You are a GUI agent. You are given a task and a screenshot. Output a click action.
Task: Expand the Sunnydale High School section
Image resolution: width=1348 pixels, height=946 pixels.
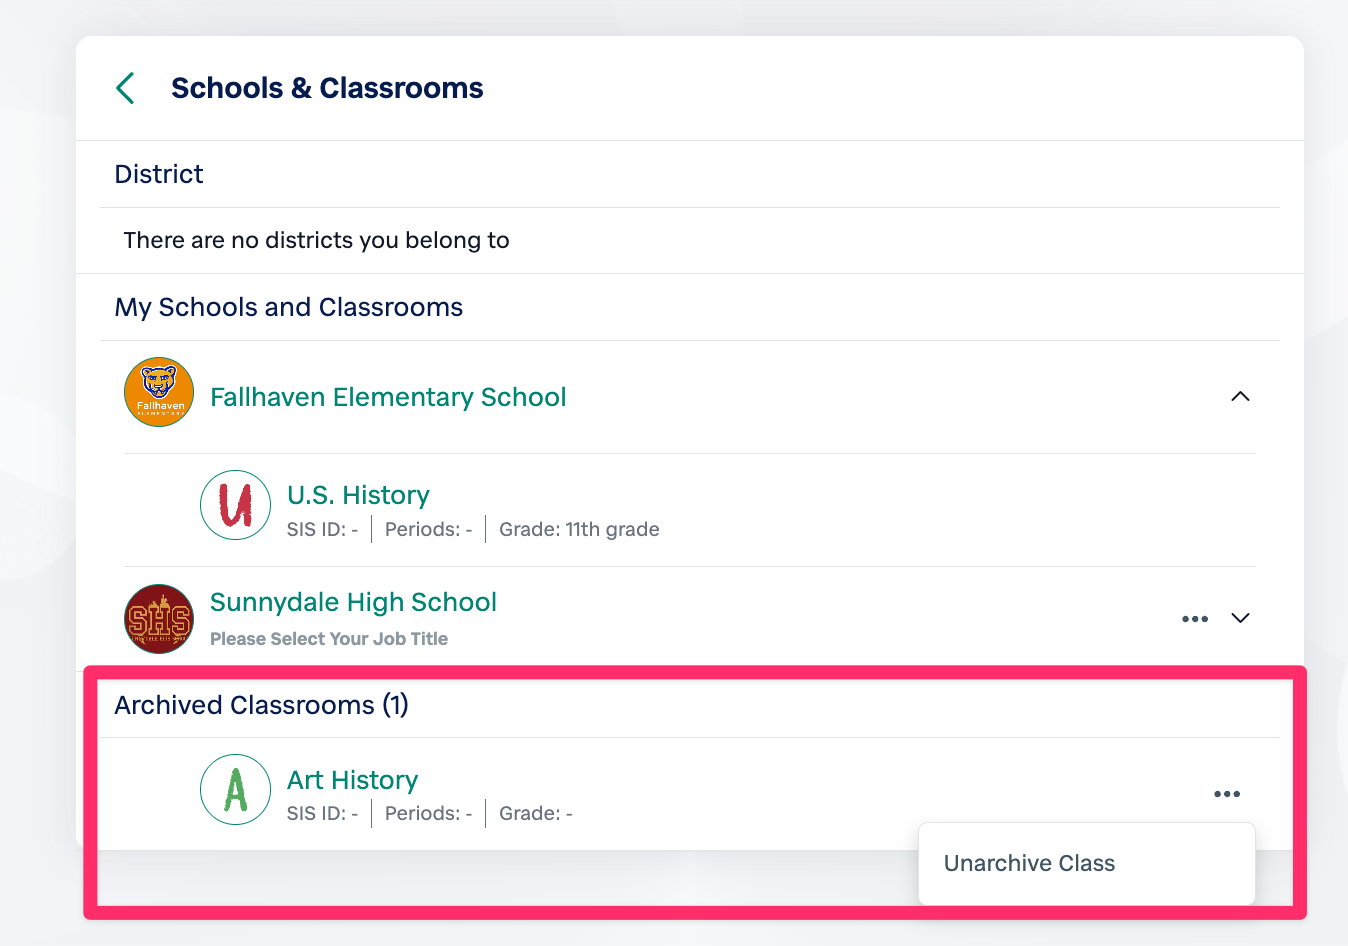coord(1240,618)
